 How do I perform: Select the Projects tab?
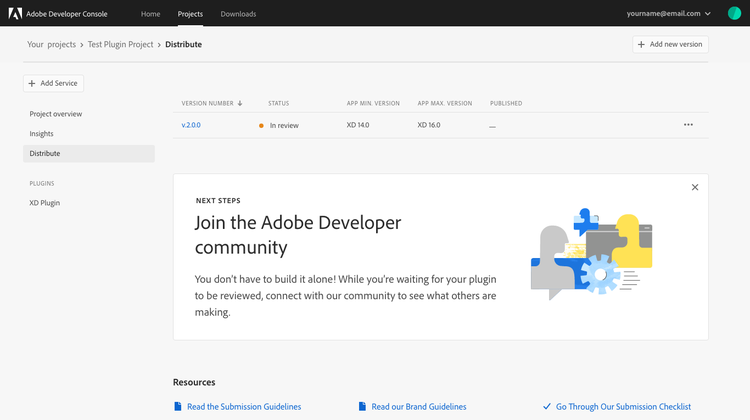(x=190, y=14)
